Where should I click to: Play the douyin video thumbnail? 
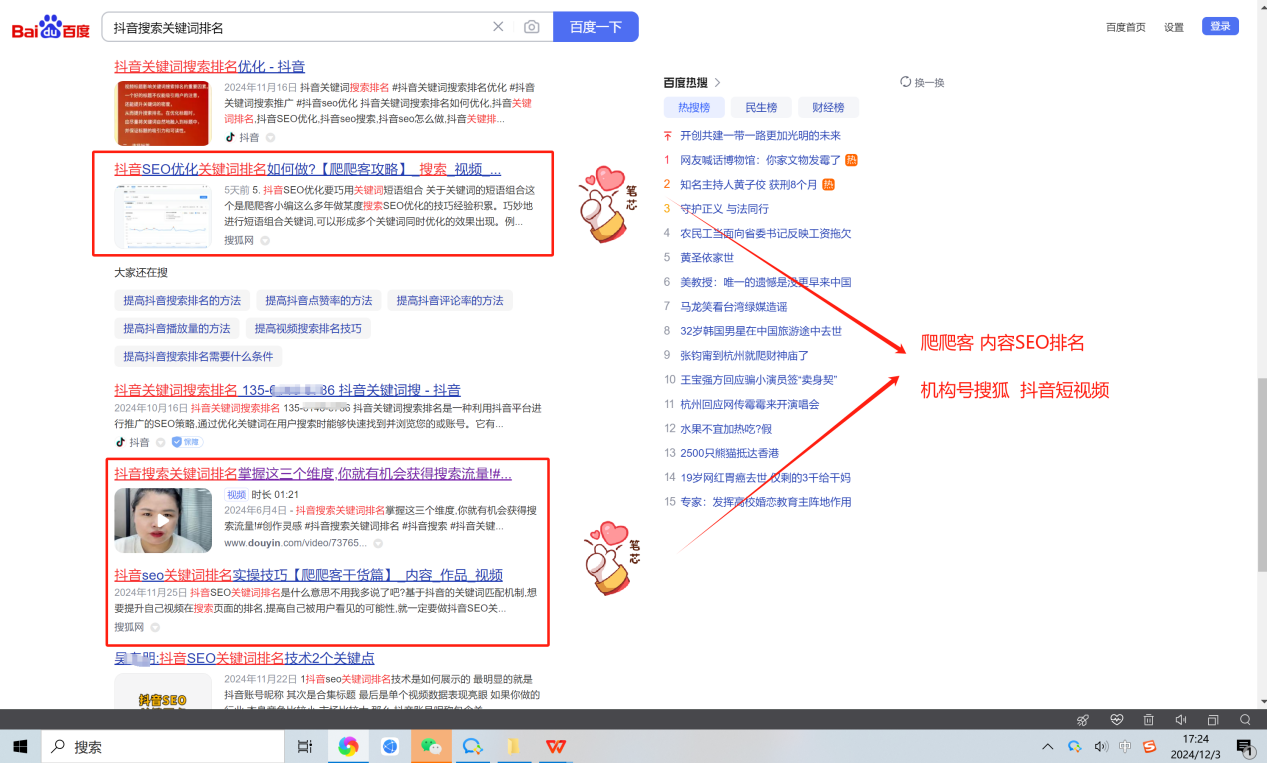pos(163,520)
